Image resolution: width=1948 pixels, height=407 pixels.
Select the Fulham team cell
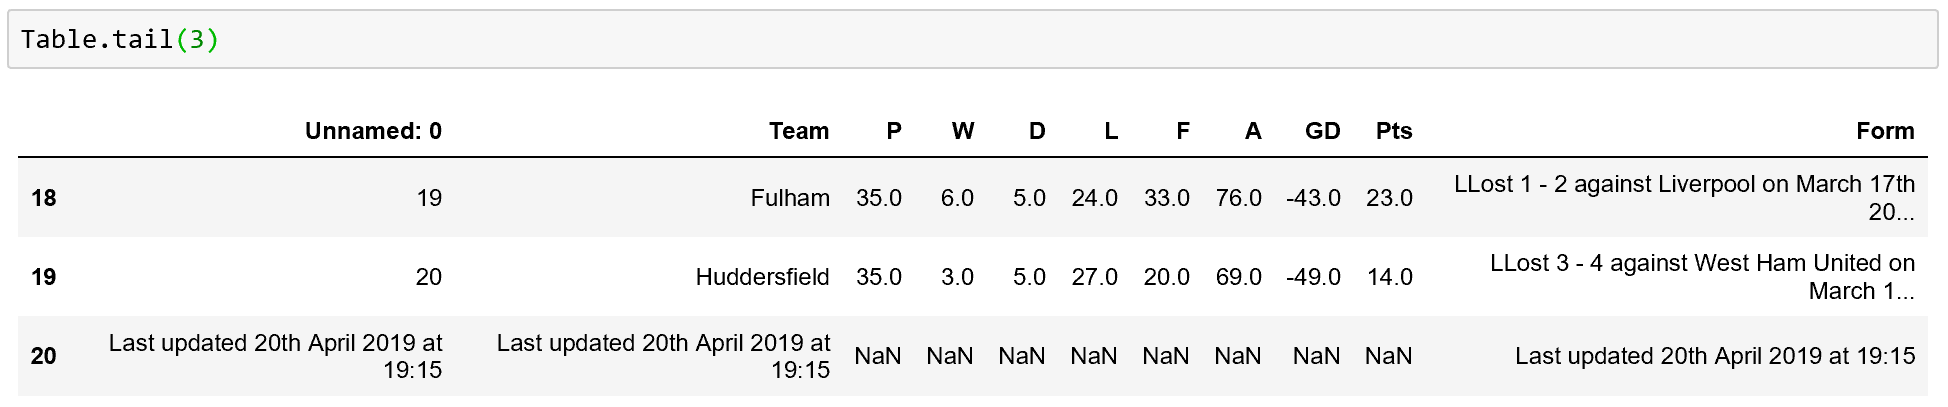pyautogui.click(x=790, y=198)
